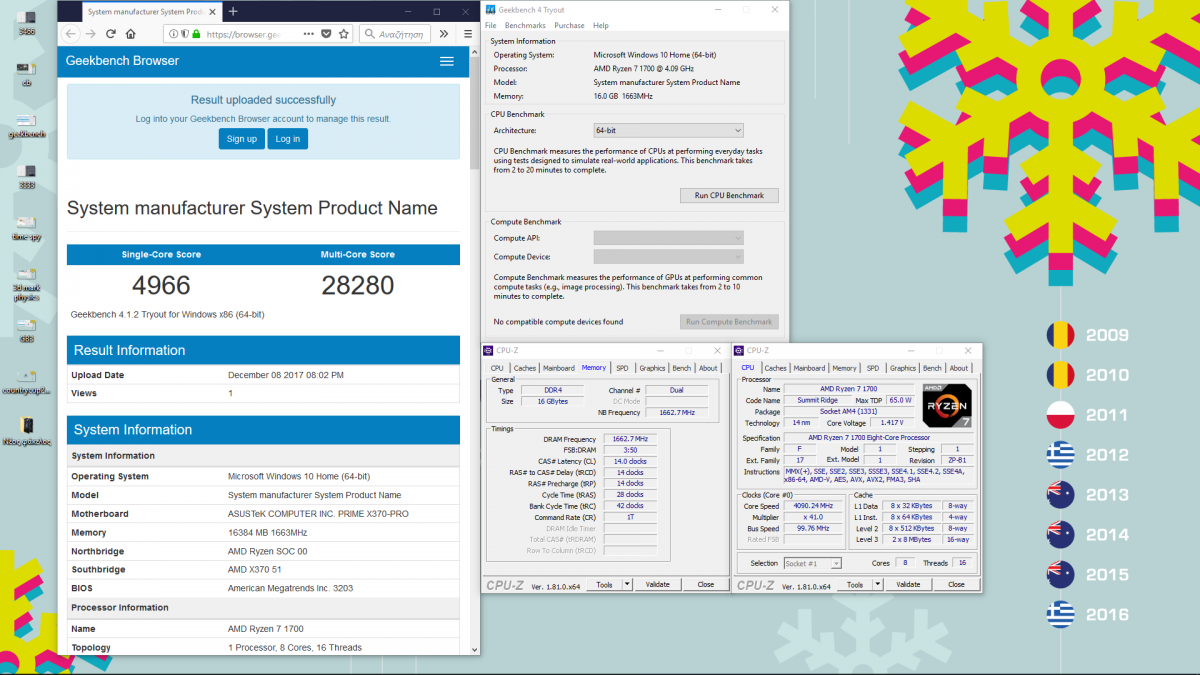Viewport: 1200px width, 675px height.
Task: Expand Tools arrow in Memory-tab CPU-Z window
Action: [x=627, y=584]
